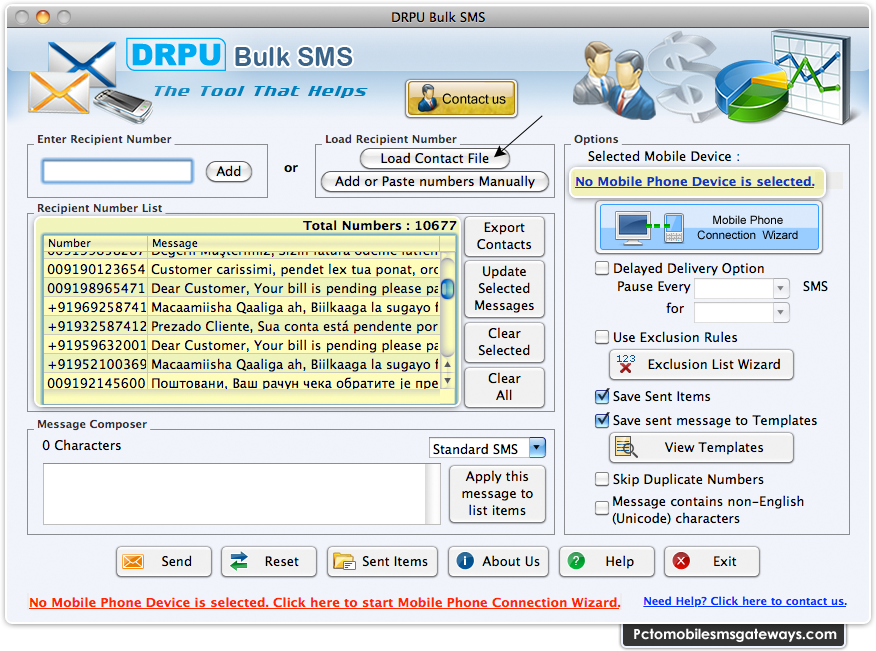
Task: Toggle non-English Unicode characters checkbox
Action: tap(602, 508)
